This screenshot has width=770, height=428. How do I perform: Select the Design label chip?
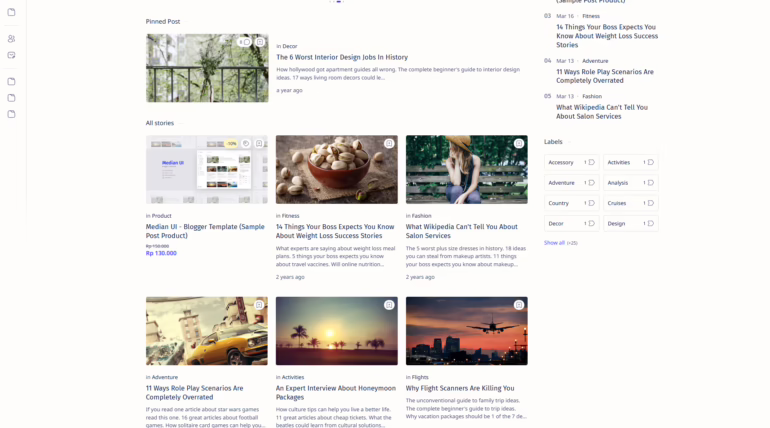click(x=631, y=223)
